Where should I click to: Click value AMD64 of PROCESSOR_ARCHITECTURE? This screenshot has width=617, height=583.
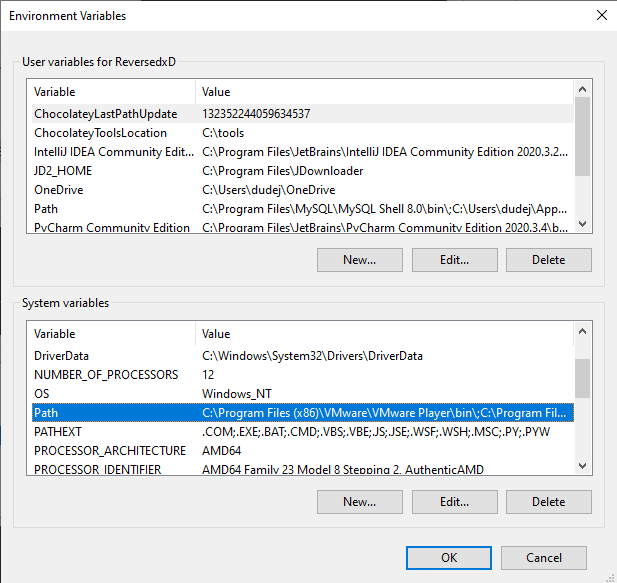(x=222, y=450)
